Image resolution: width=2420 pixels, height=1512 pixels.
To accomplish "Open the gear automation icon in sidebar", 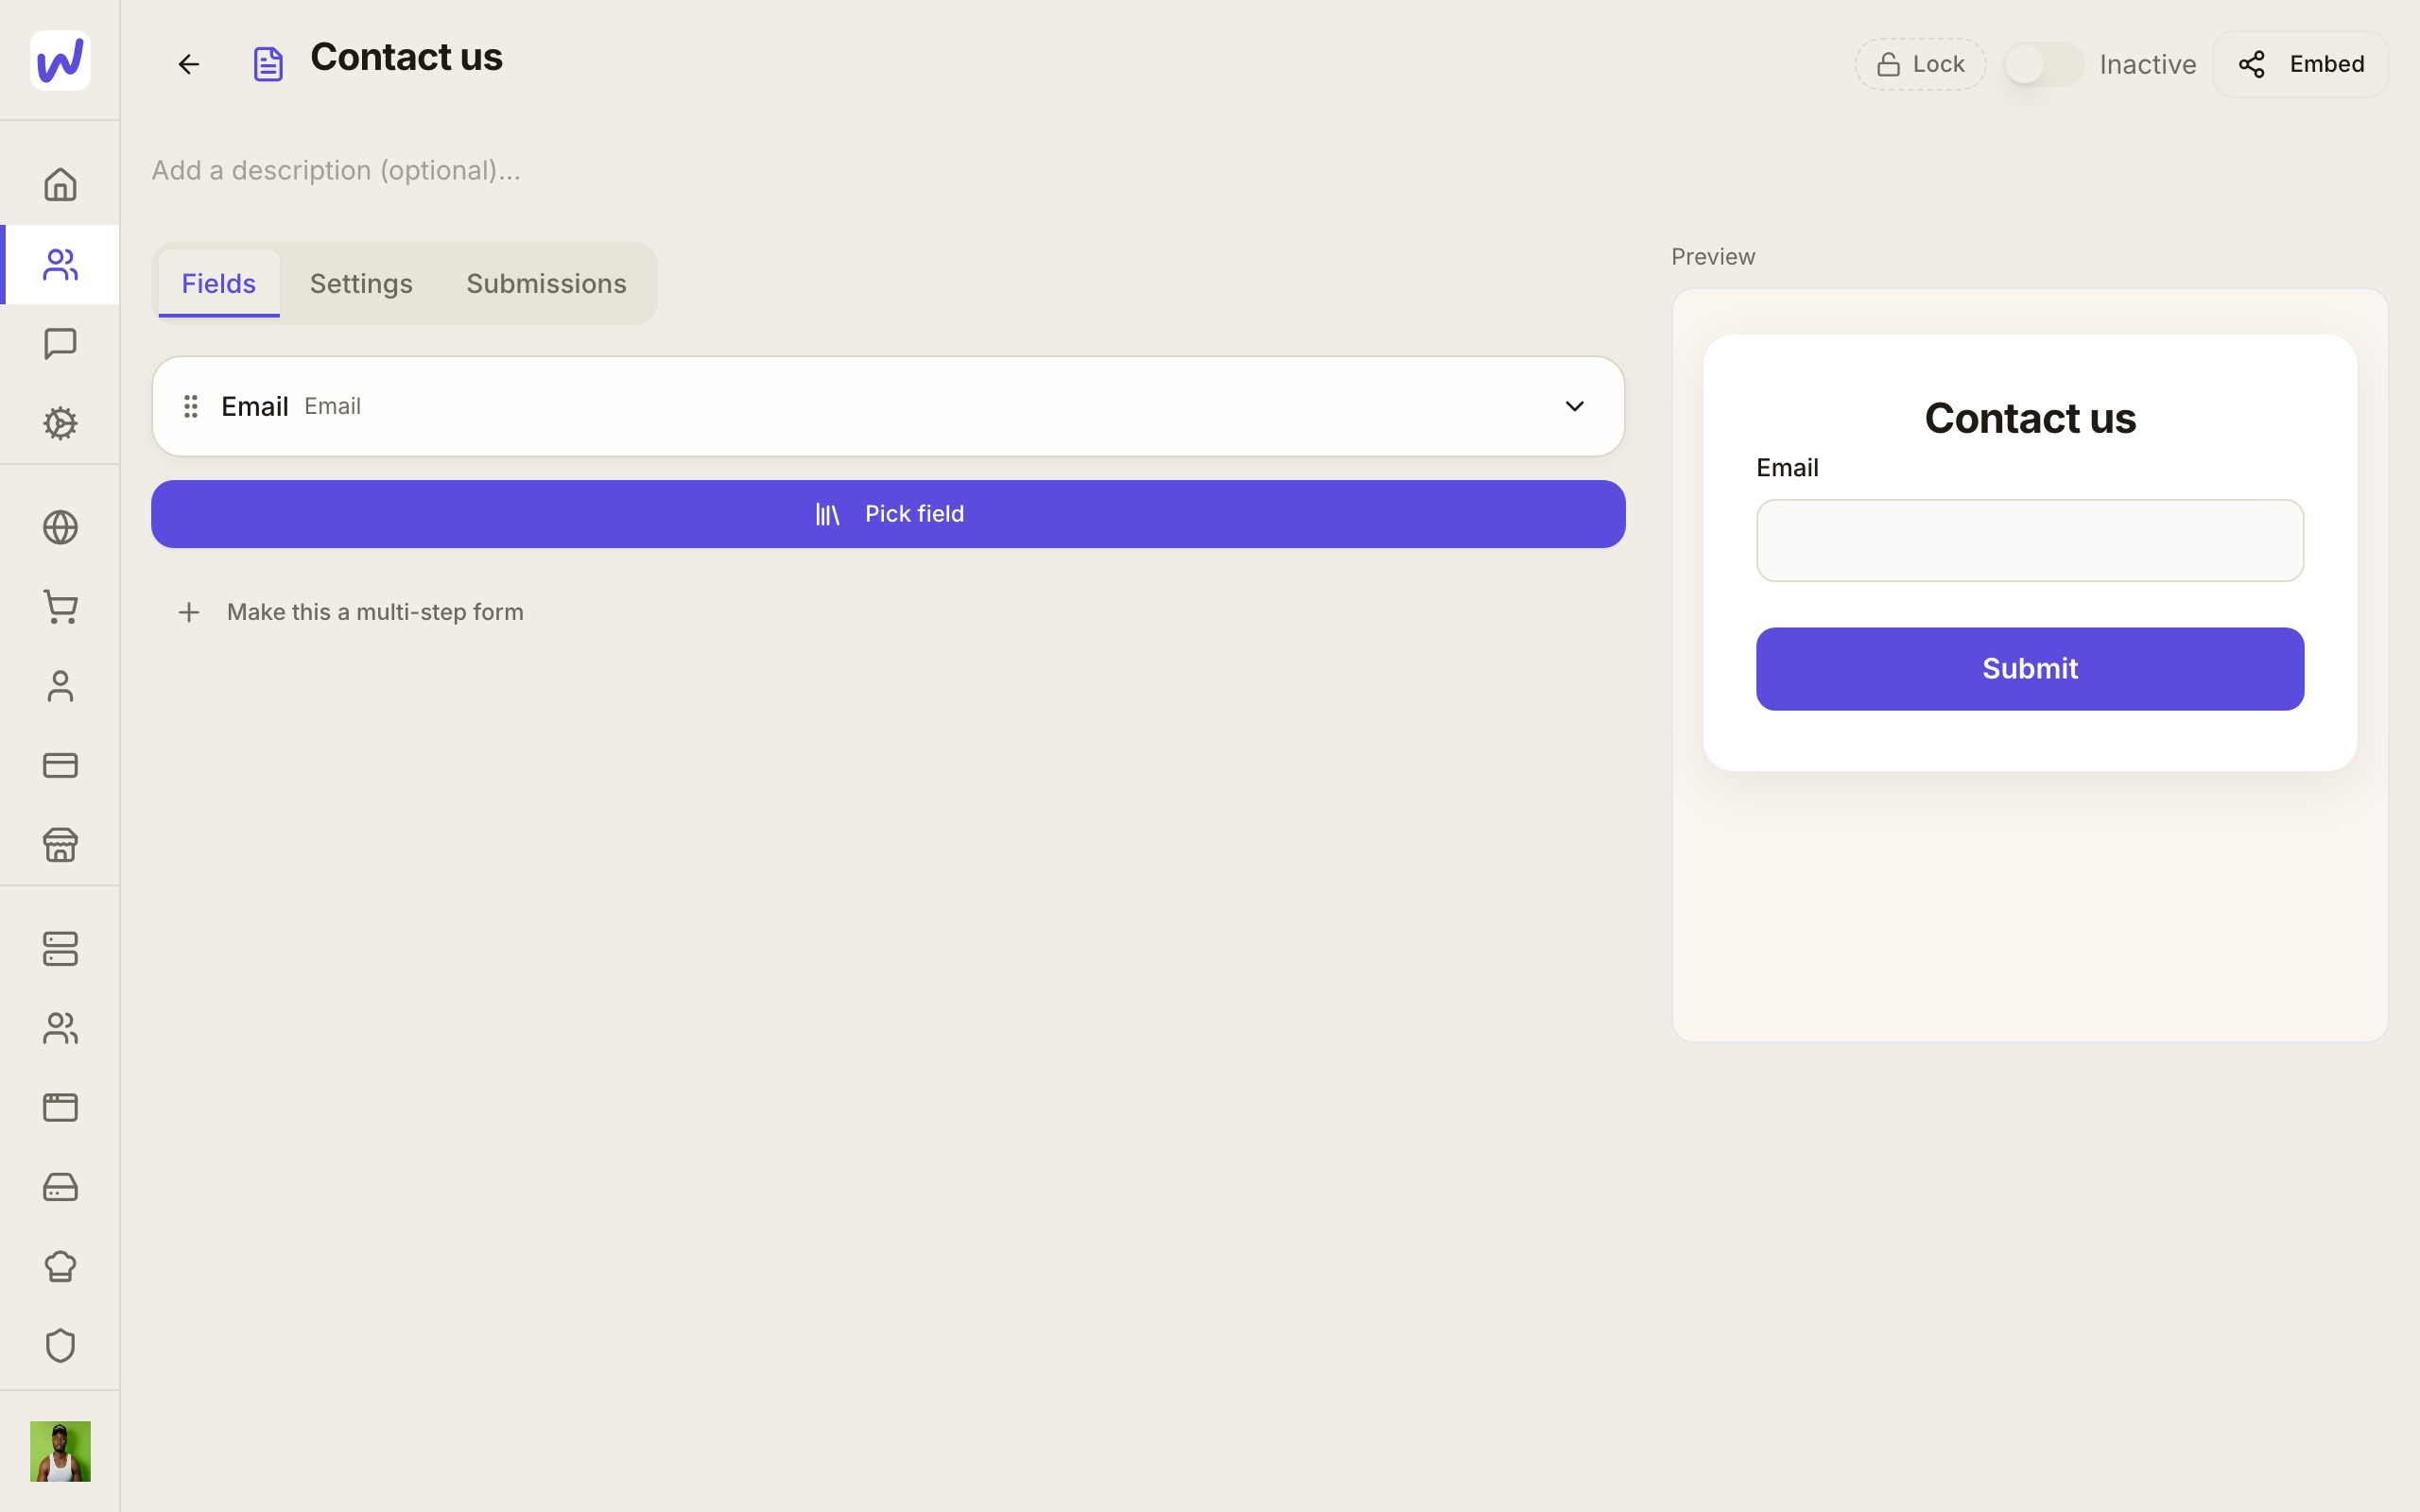I will [x=60, y=424].
